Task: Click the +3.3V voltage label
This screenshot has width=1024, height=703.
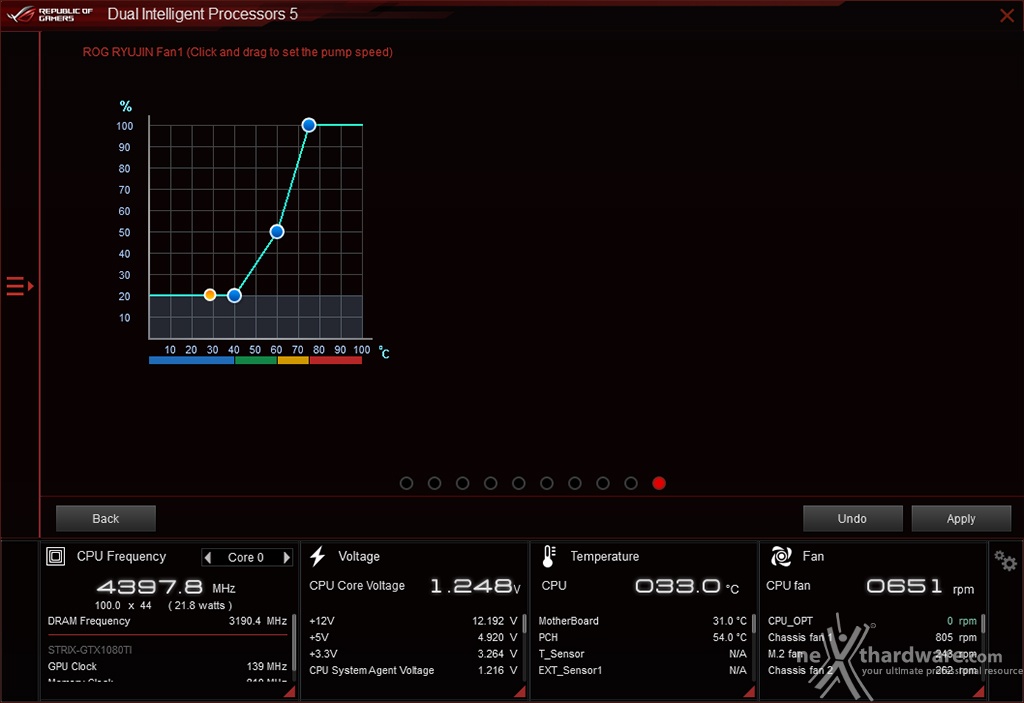Action: tap(323, 653)
